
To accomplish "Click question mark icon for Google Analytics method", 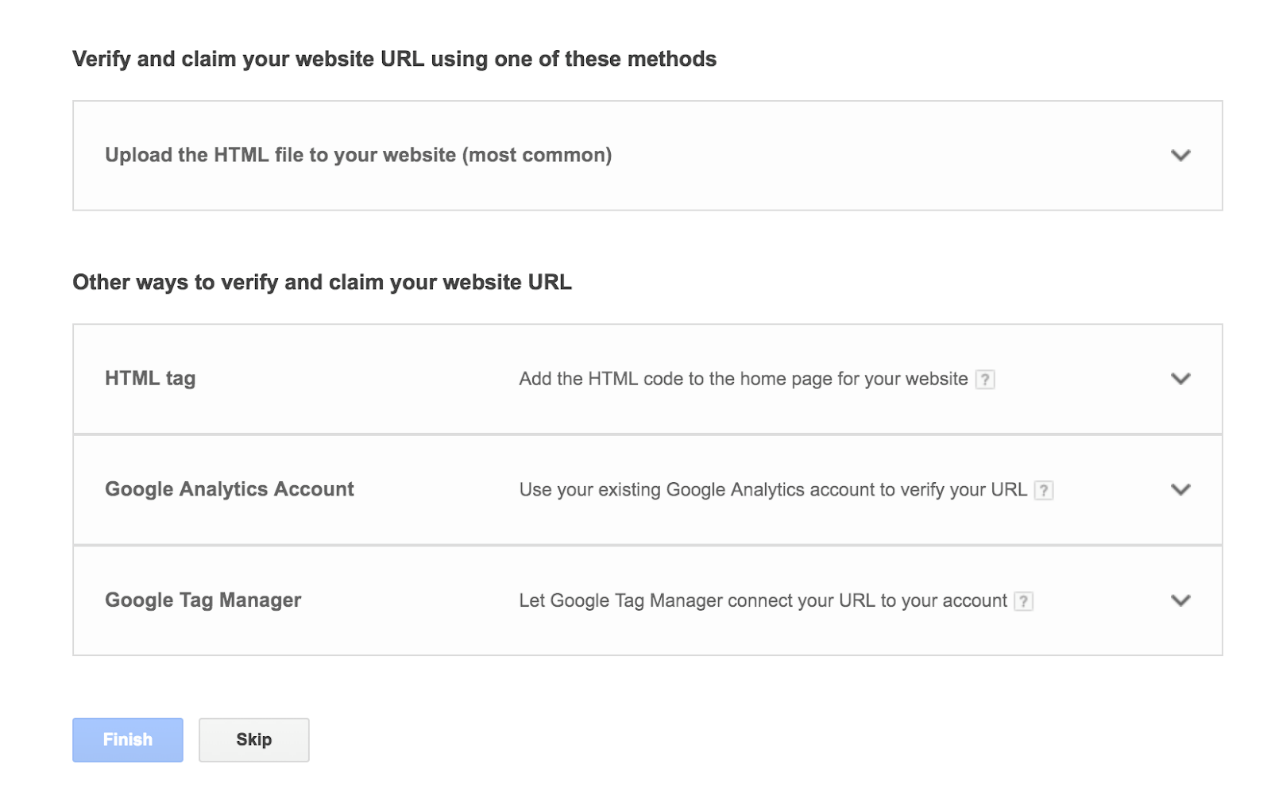I will (x=1044, y=491).
